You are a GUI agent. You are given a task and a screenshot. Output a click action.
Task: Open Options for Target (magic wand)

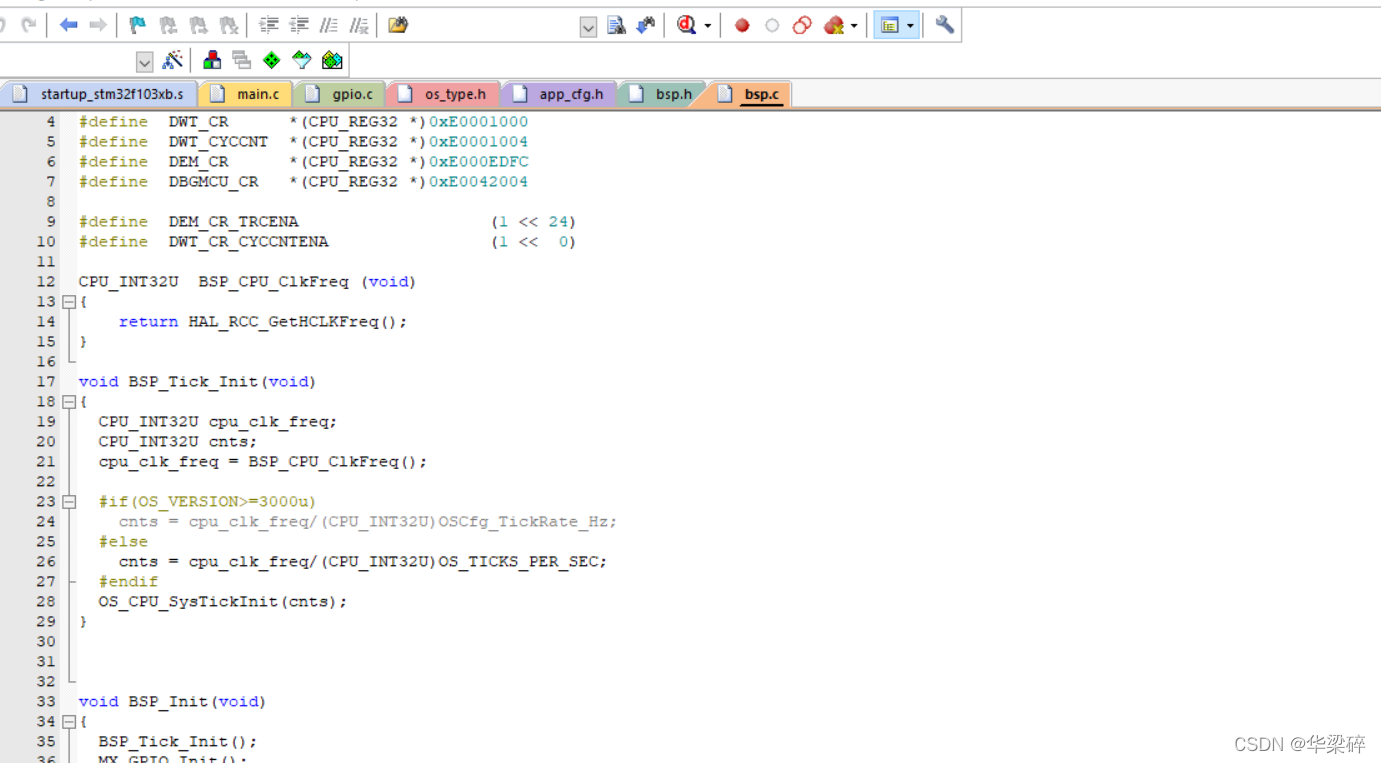click(172, 60)
